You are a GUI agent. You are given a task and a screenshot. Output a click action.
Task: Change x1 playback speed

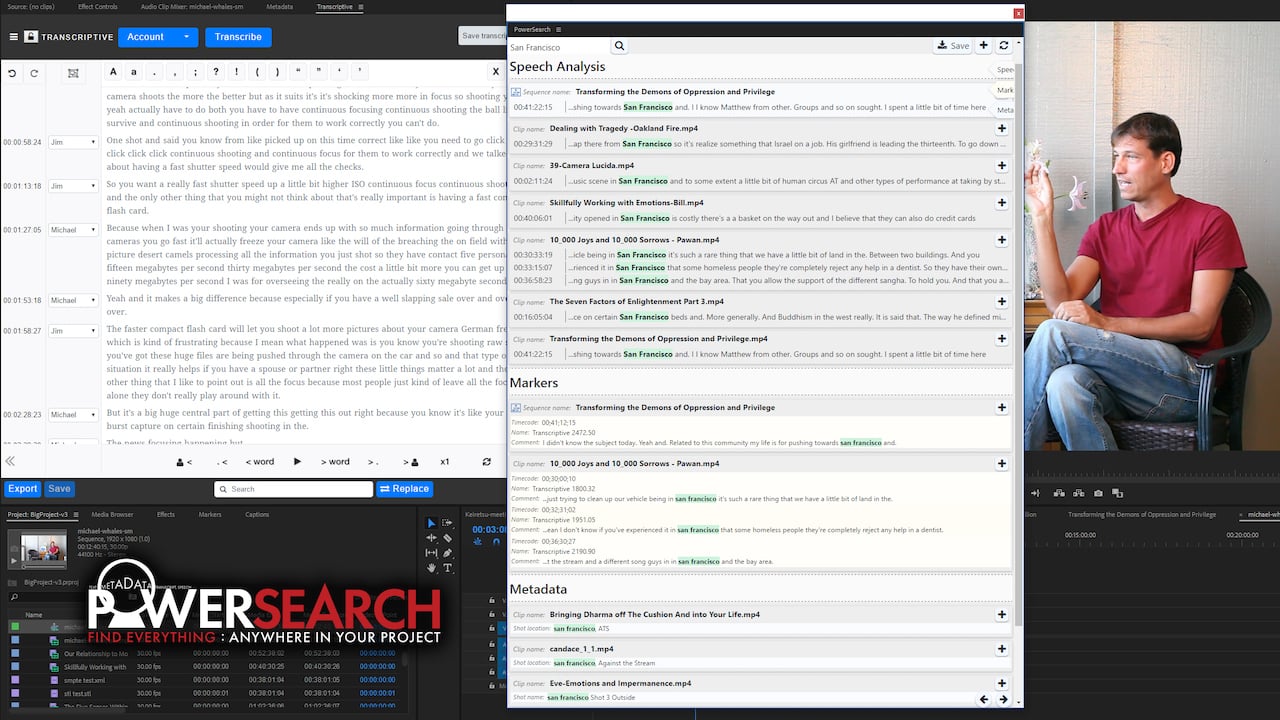tap(445, 462)
